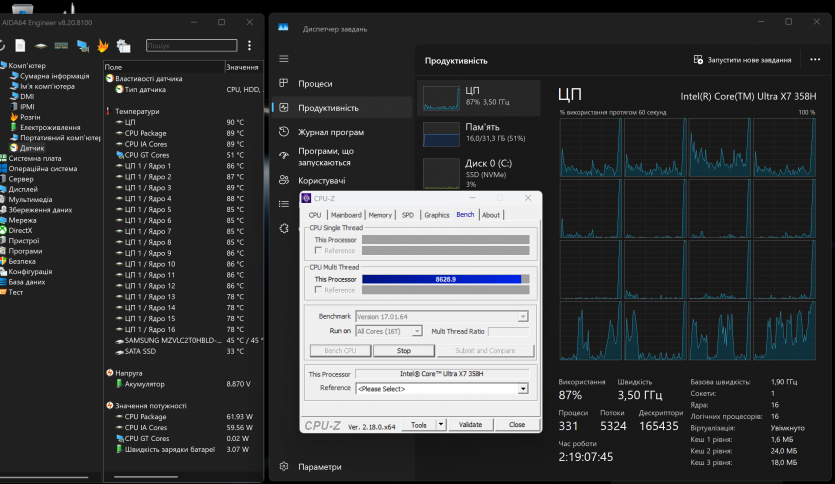This screenshot has height=484, width=835.
Task: Switch to the Graphics tab in CPU-Z
Action: point(436,215)
